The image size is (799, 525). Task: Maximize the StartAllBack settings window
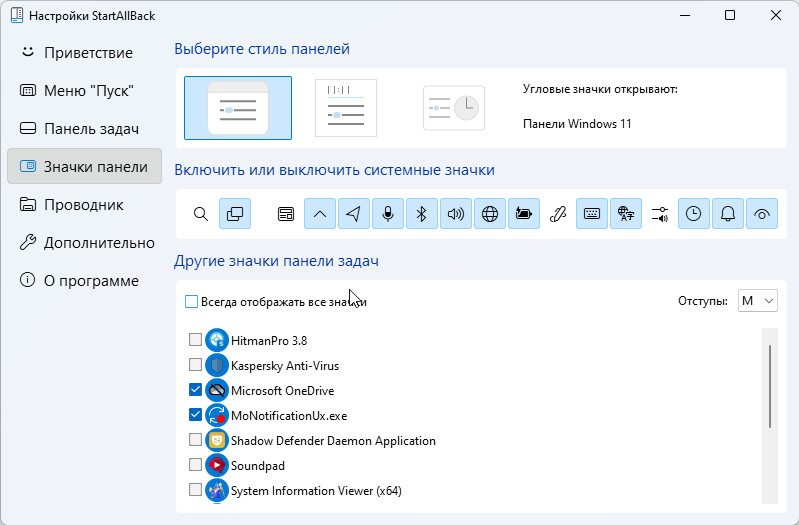730,15
